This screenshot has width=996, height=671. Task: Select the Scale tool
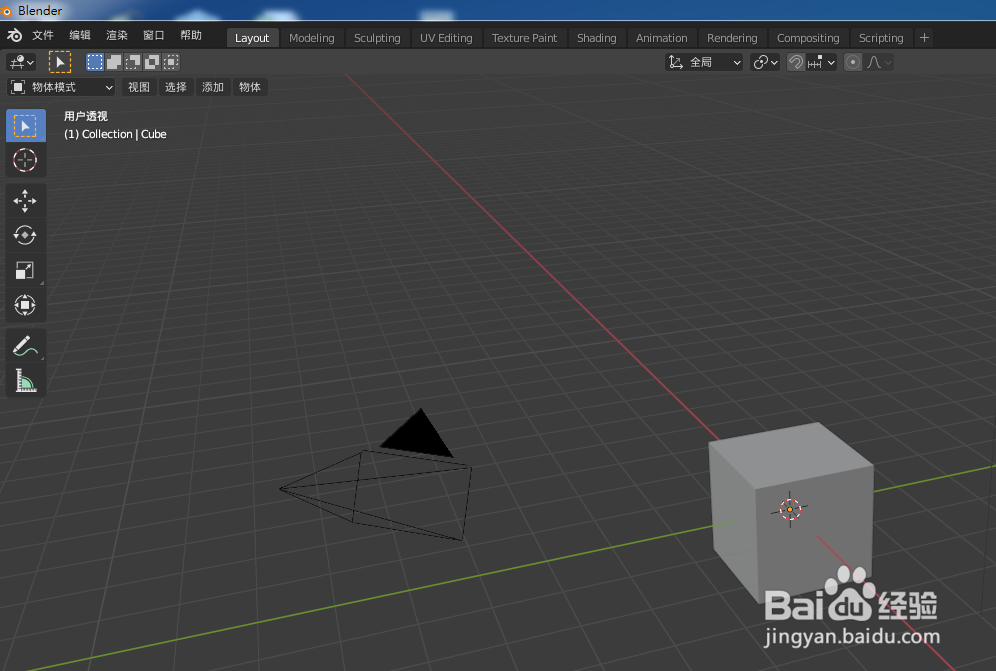25,270
